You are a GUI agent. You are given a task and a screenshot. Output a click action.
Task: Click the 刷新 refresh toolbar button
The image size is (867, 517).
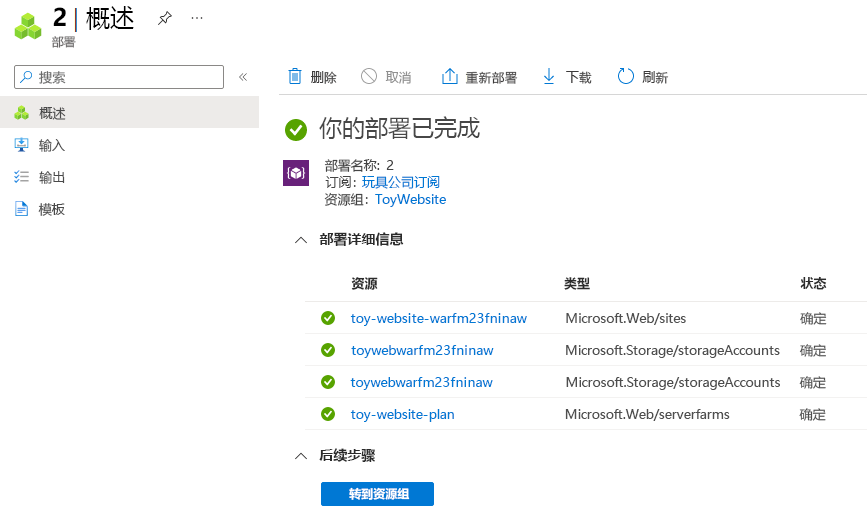pyautogui.click(x=643, y=77)
